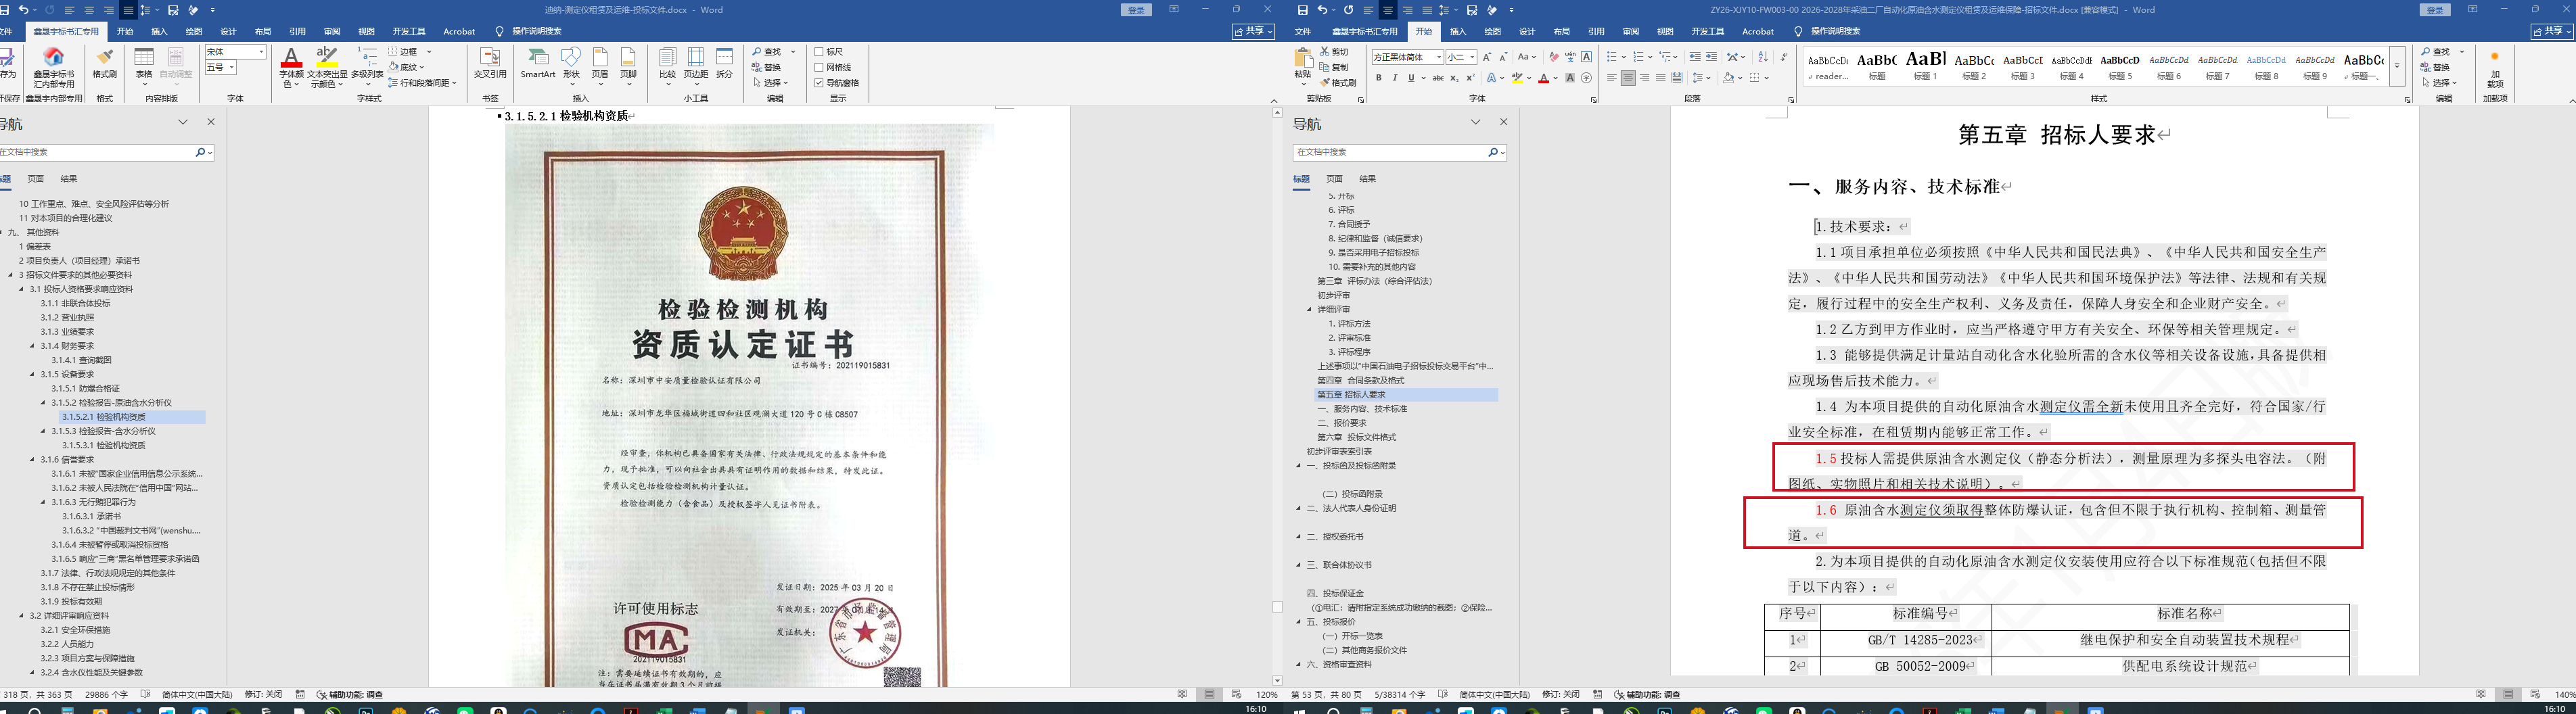The height and width of the screenshot is (714, 2576).
Task: Switch to 页面 tab in left navigation pane
Action: click(36, 179)
